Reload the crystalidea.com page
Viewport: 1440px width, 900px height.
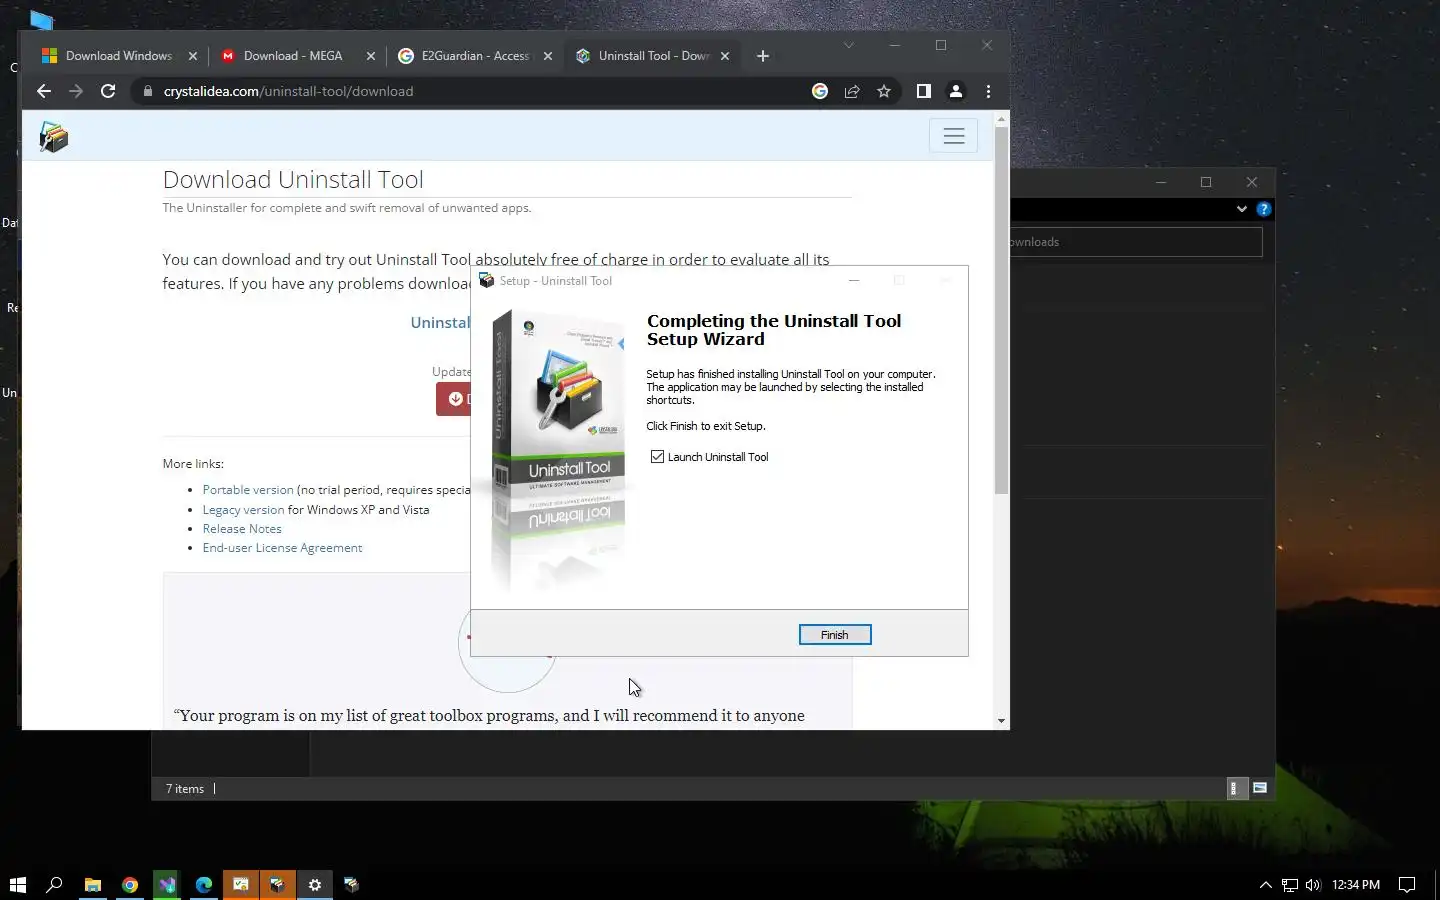108,91
